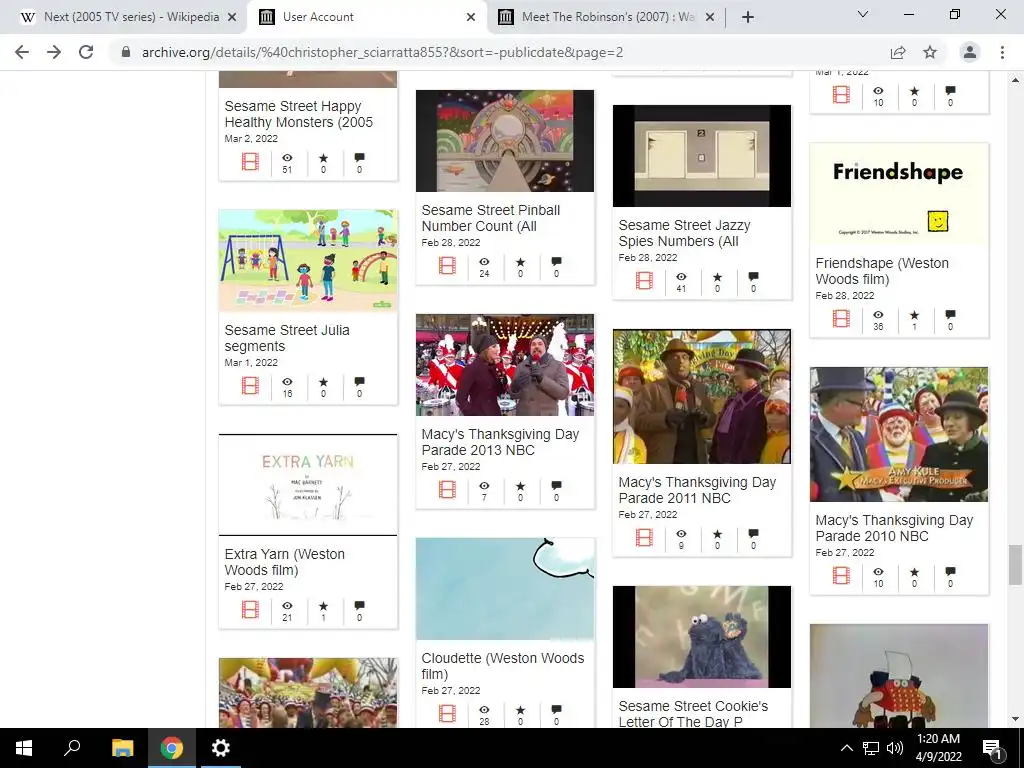Click the favorites star on Sesame Street Happy Healthy Monsters
The width and height of the screenshot is (1024, 768).
pyautogui.click(x=323, y=157)
